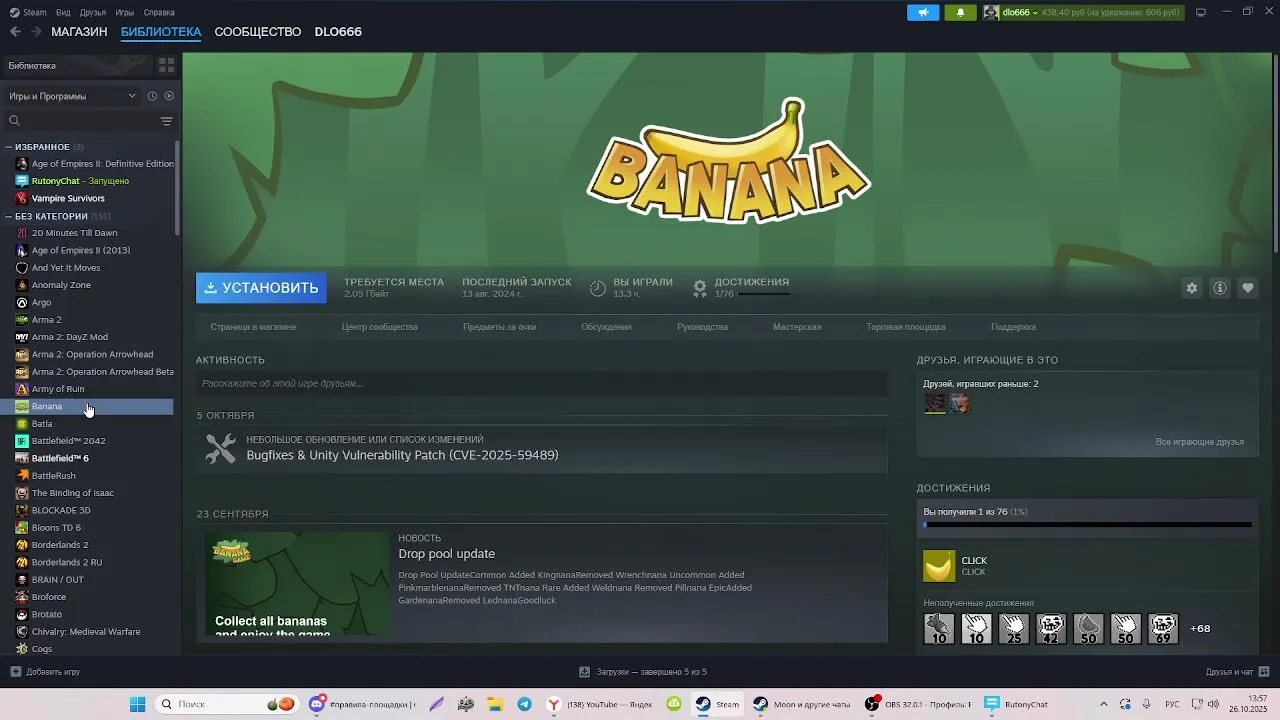Open Торговая площадка link
The width and height of the screenshot is (1280, 720).
tap(906, 327)
